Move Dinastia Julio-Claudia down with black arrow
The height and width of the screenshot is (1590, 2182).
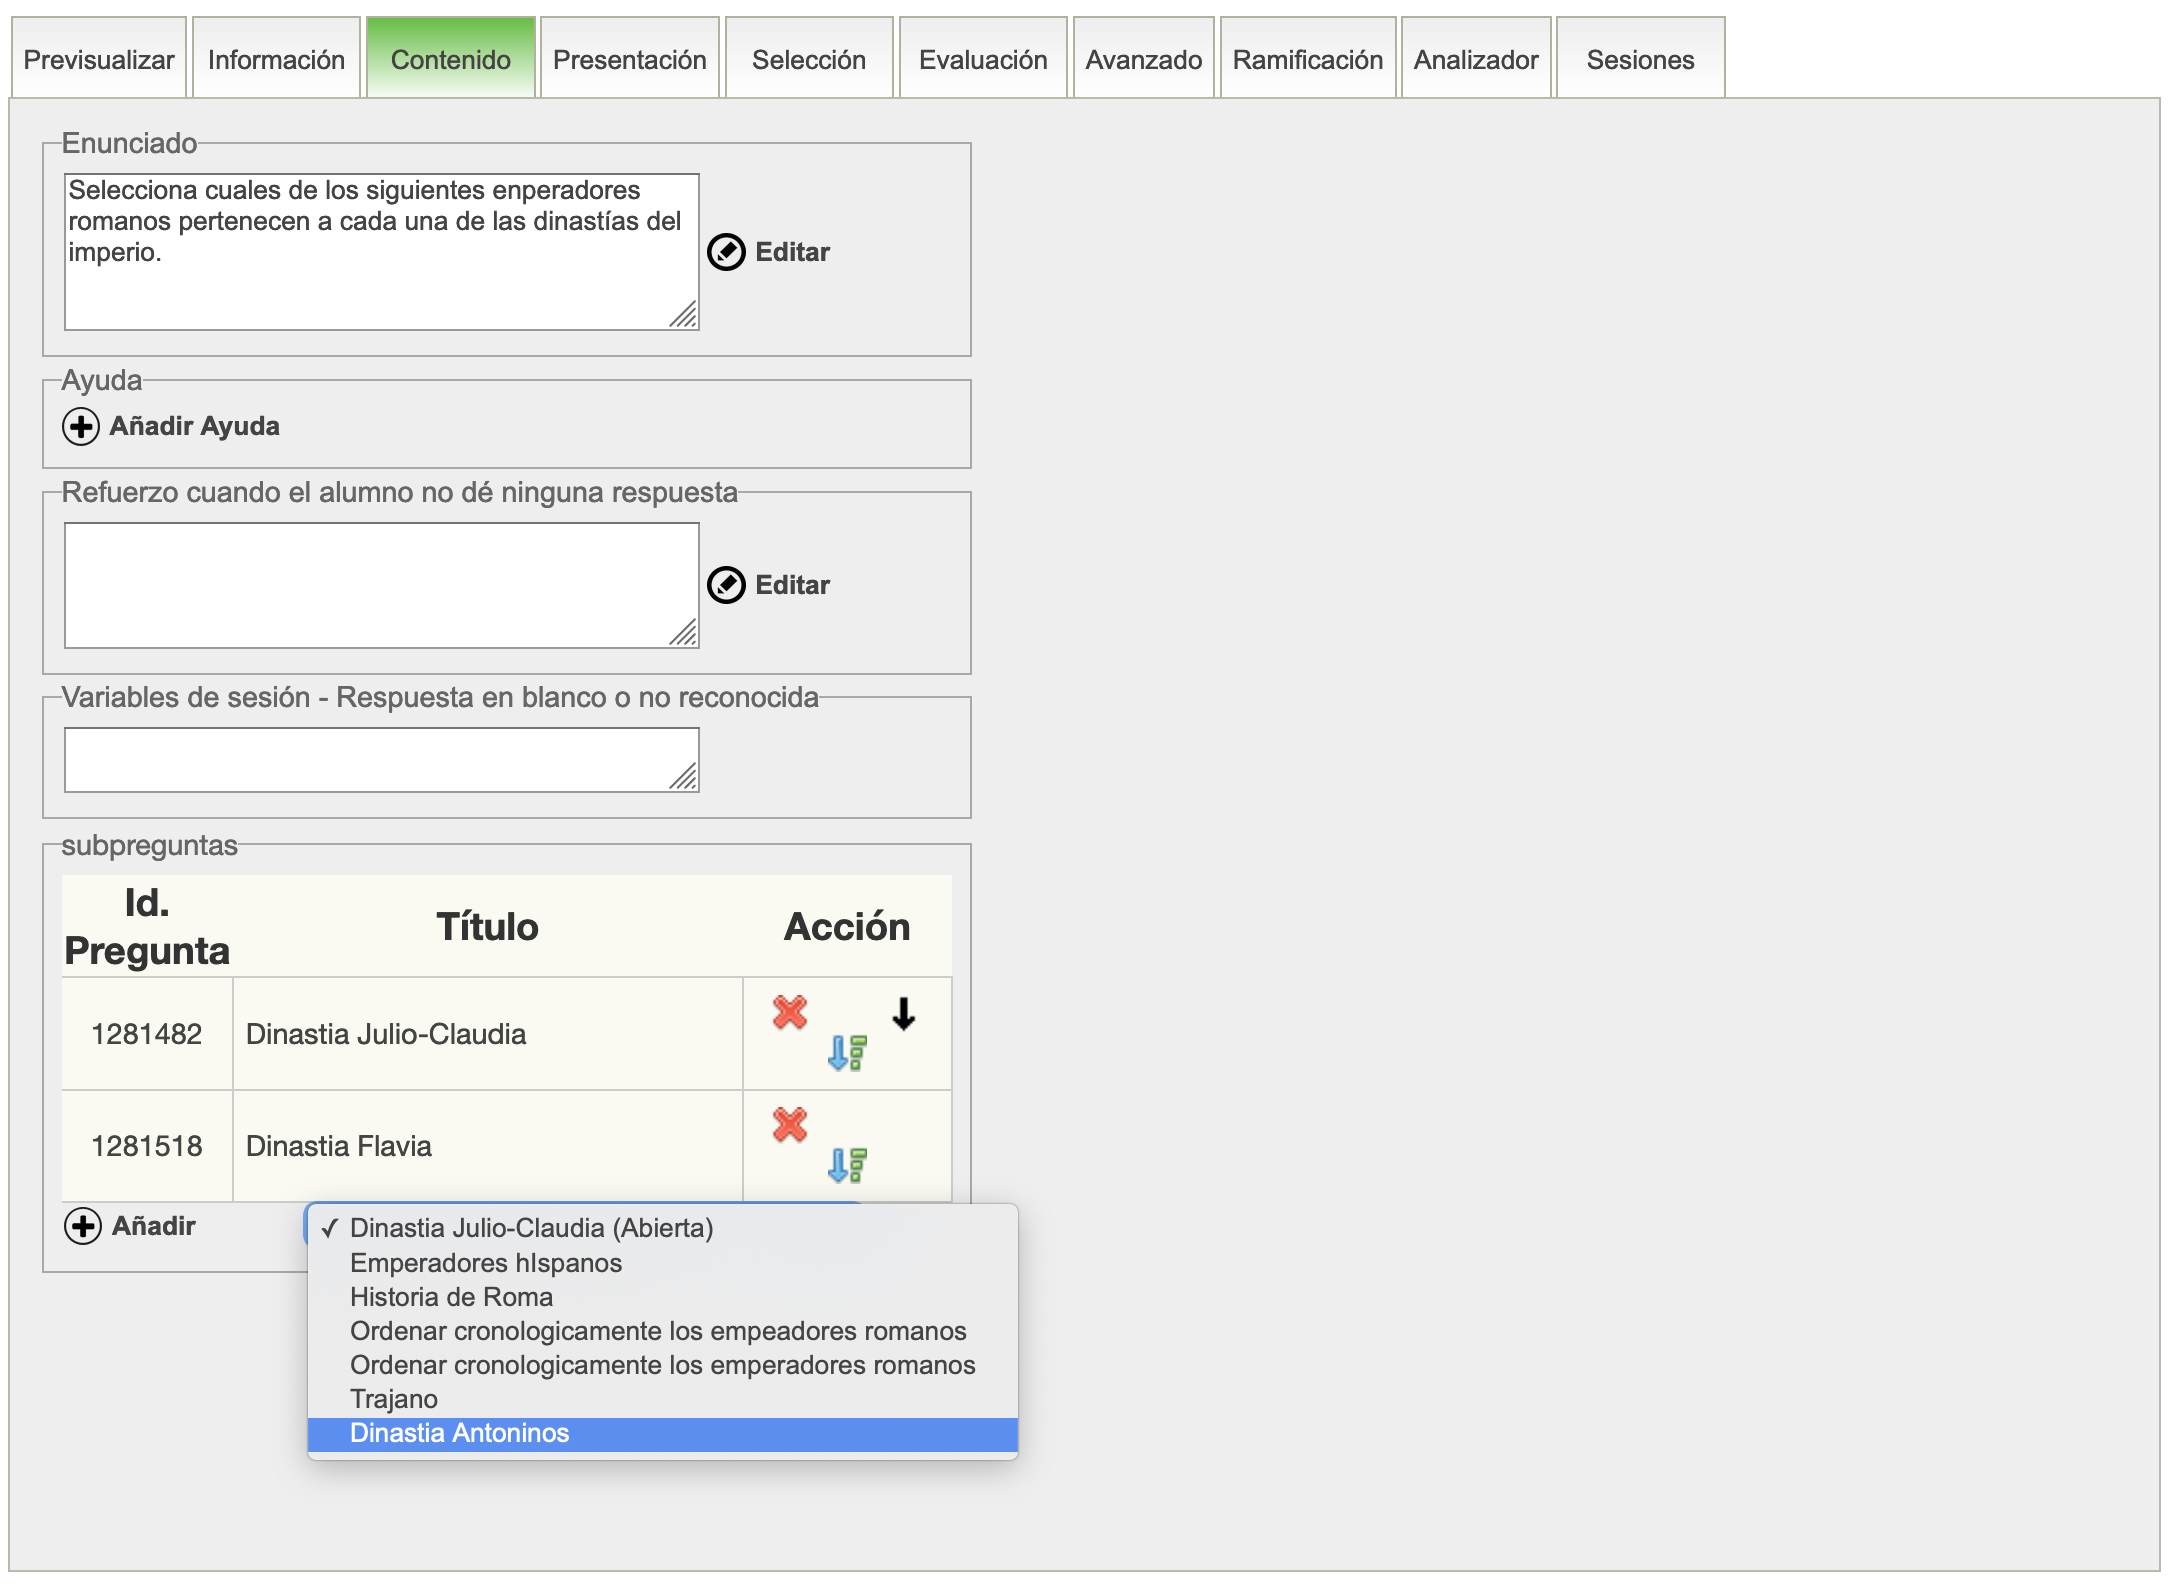click(x=903, y=1014)
